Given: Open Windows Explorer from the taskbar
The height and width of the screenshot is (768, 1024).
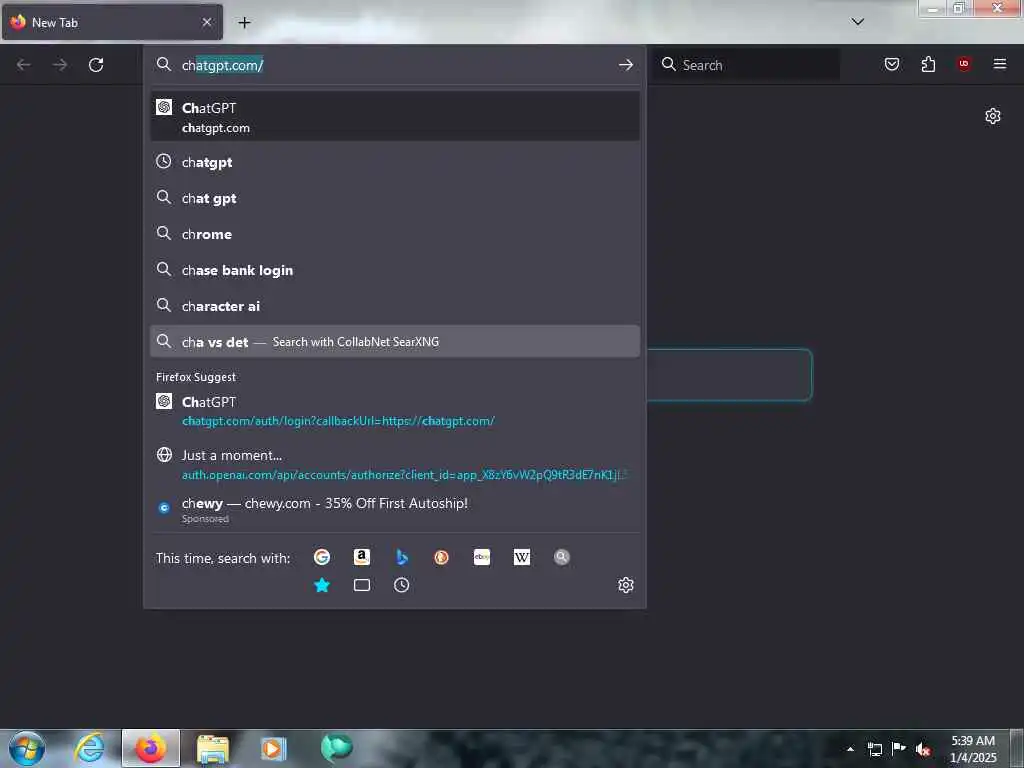Looking at the screenshot, I should coord(213,748).
